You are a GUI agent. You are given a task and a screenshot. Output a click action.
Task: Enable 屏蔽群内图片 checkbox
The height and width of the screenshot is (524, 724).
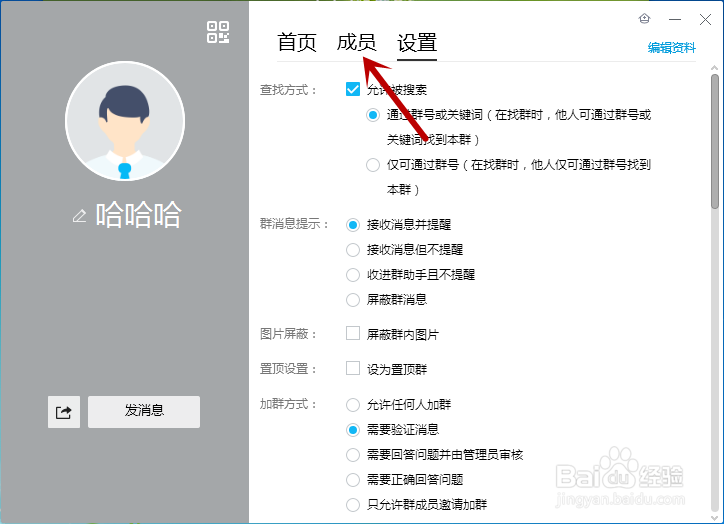[353, 333]
